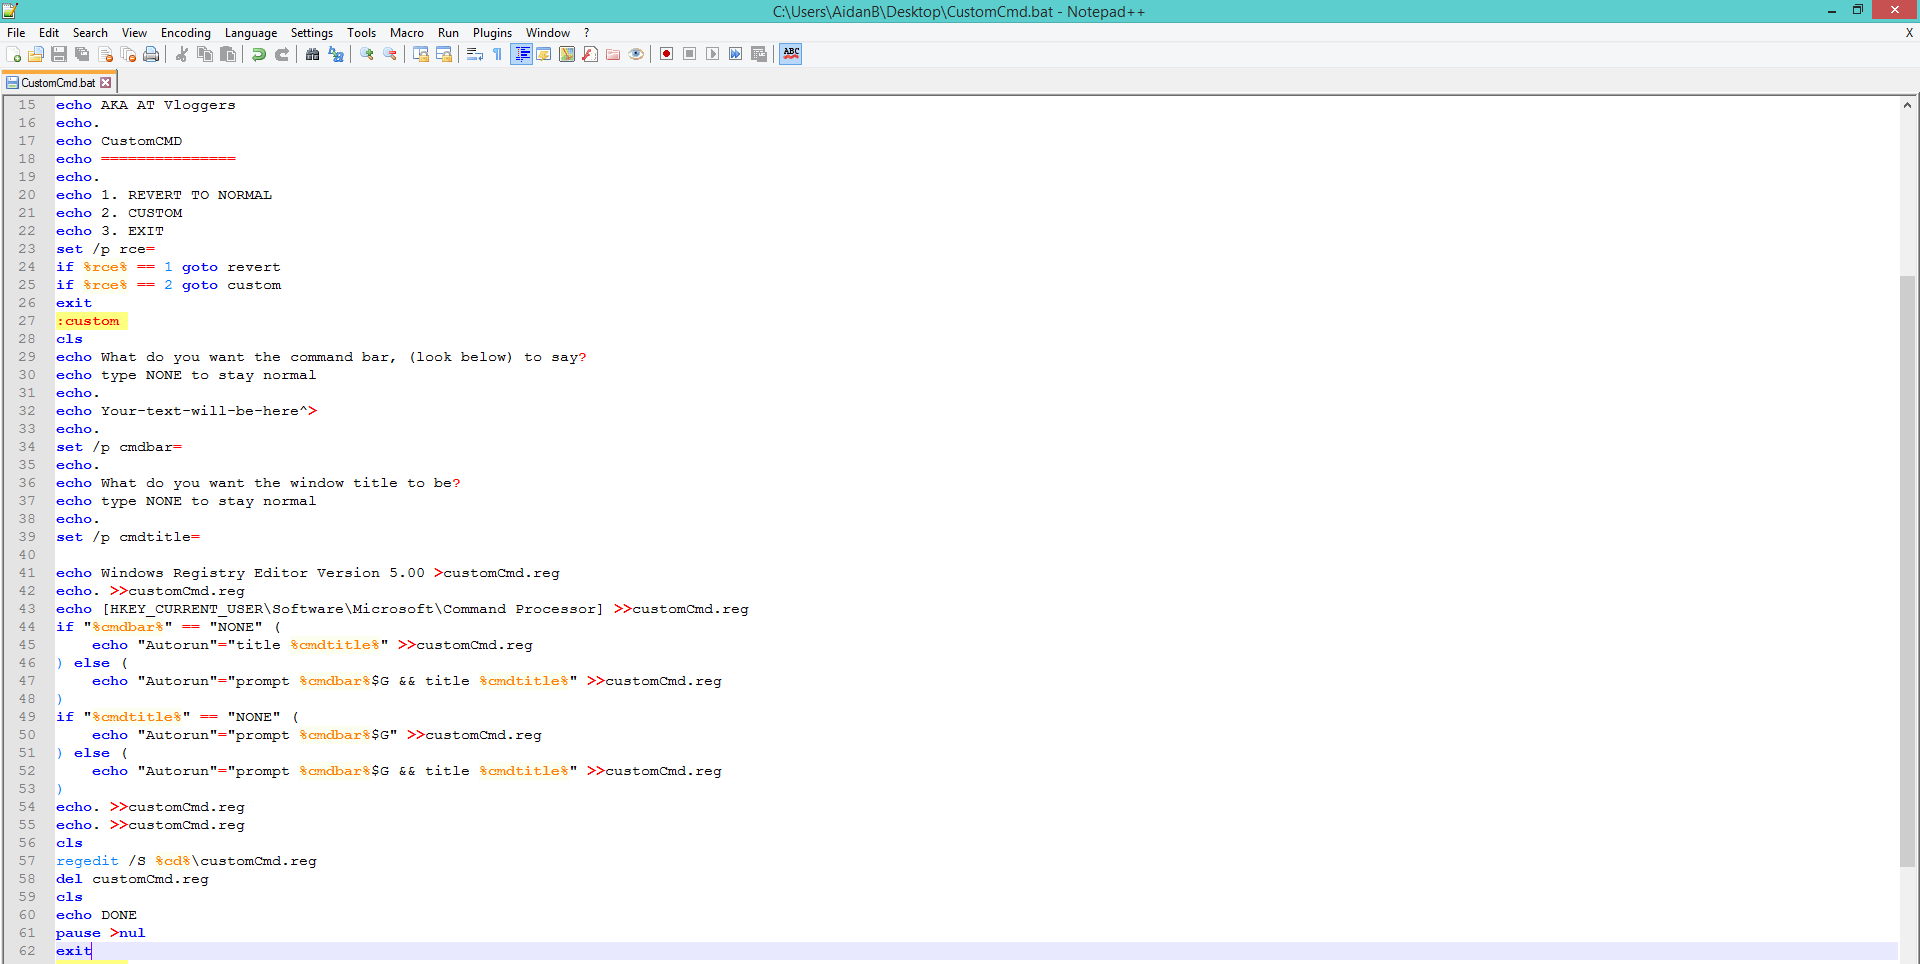Screen dimensions: 1920x964
Task: Run the spell check (ABC icon)
Action: click(790, 54)
